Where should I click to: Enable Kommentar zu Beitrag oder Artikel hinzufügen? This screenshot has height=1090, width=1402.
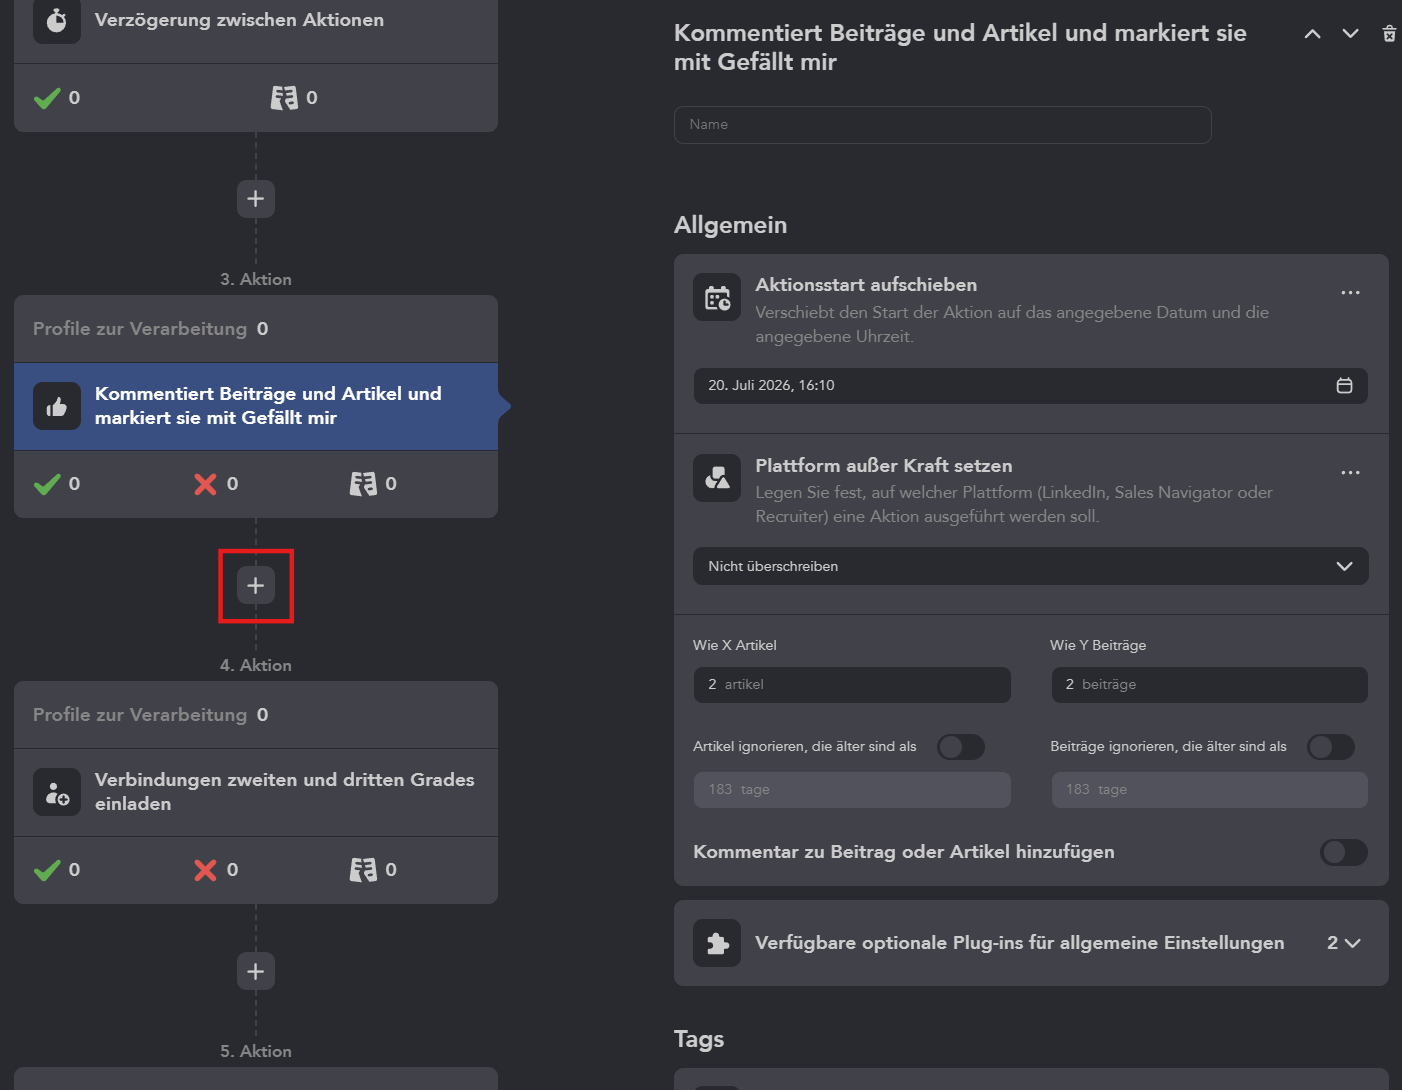pos(1344,852)
